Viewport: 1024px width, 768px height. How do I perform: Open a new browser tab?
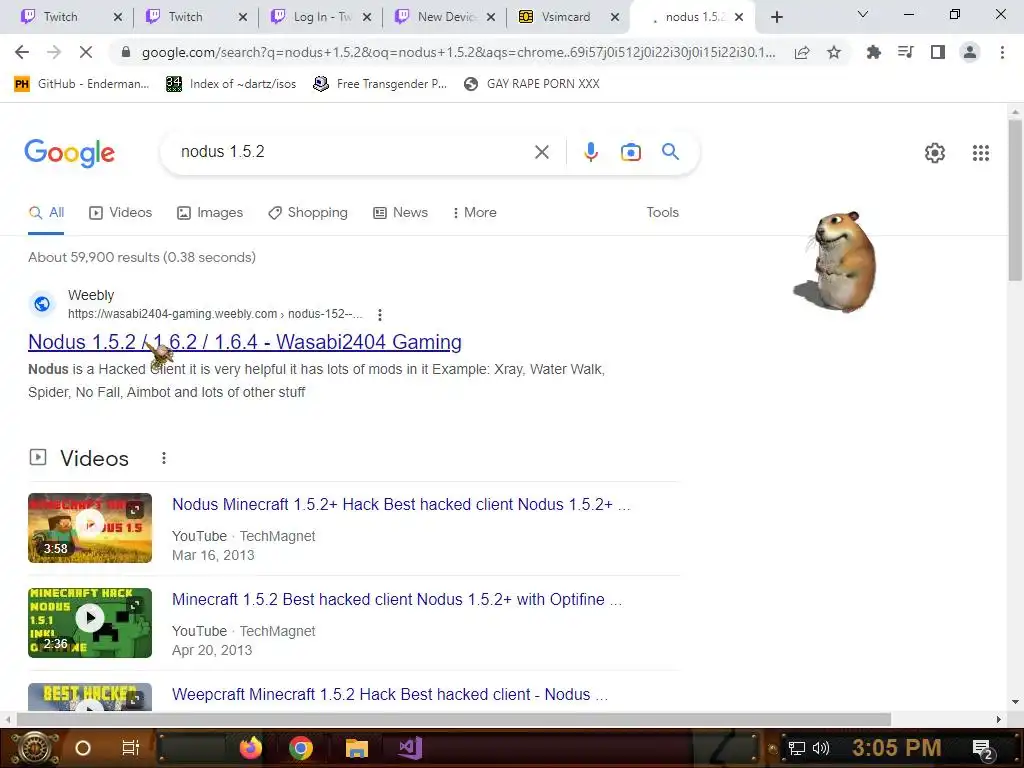(776, 17)
